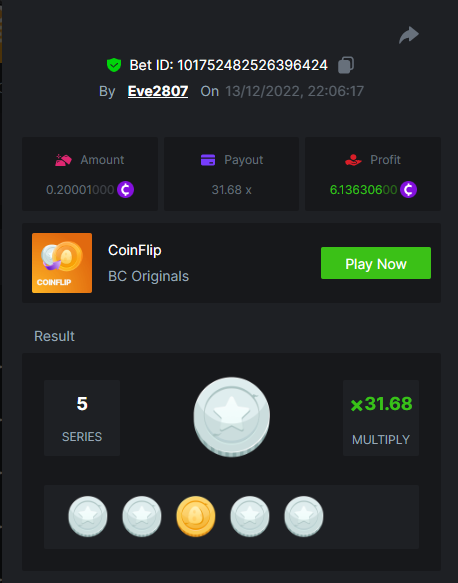Select the gold coin in results row
Viewport: 458px width, 583px height.
[196, 516]
